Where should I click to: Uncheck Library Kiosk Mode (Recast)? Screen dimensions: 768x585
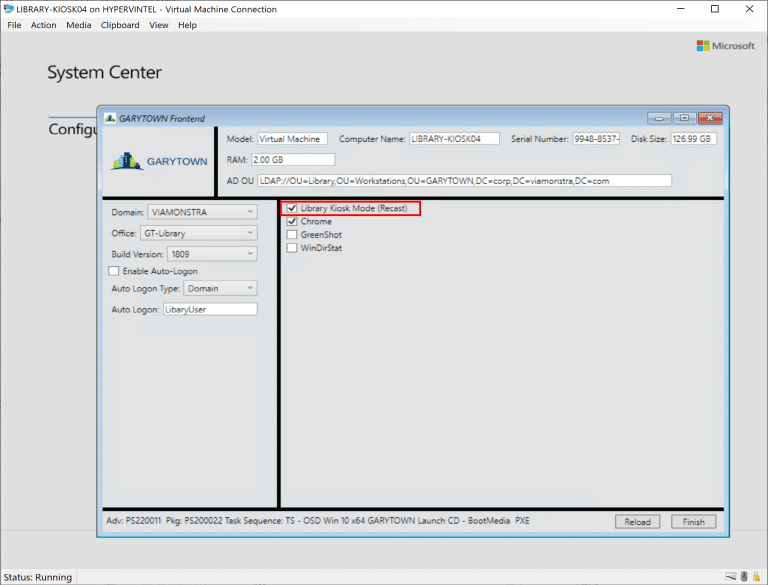292,209
